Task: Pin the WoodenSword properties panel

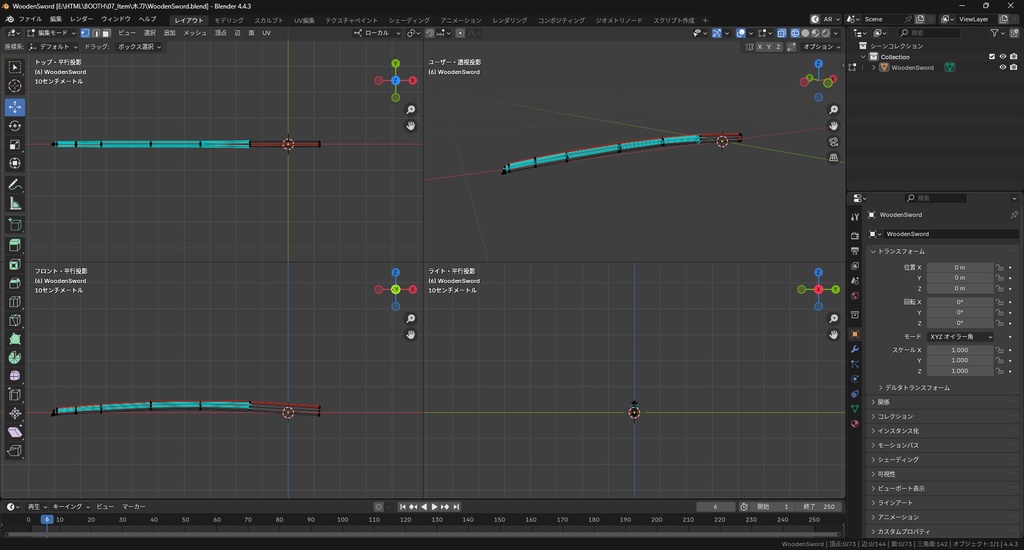Action: (1014, 214)
